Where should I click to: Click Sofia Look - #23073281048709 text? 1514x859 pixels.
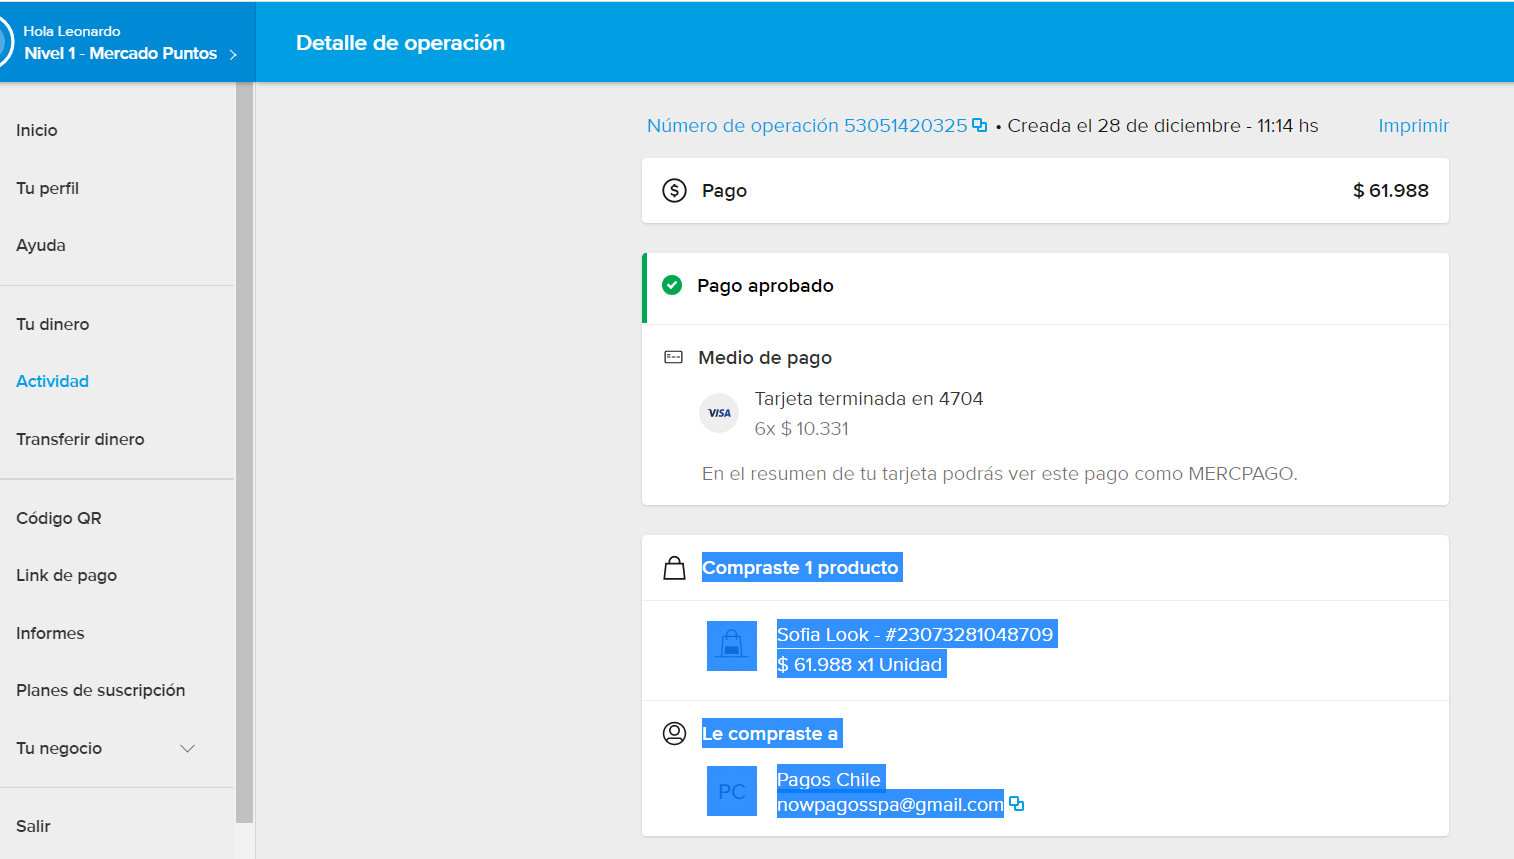click(x=915, y=634)
